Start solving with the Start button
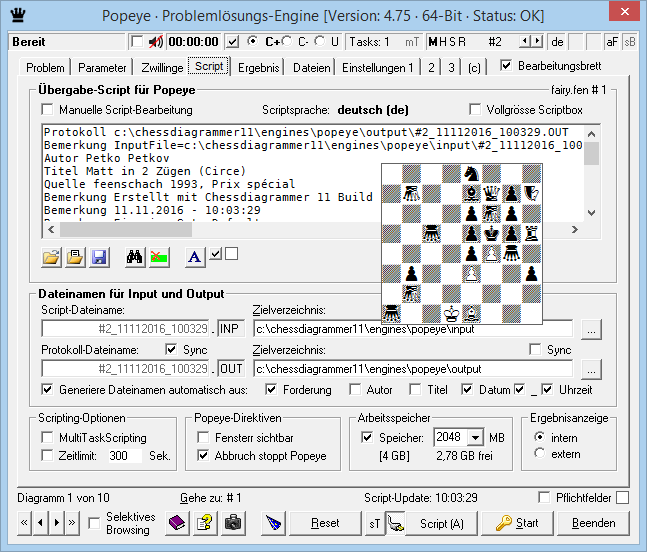Screen dimensions: 647x552 click(x=517, y=523)
